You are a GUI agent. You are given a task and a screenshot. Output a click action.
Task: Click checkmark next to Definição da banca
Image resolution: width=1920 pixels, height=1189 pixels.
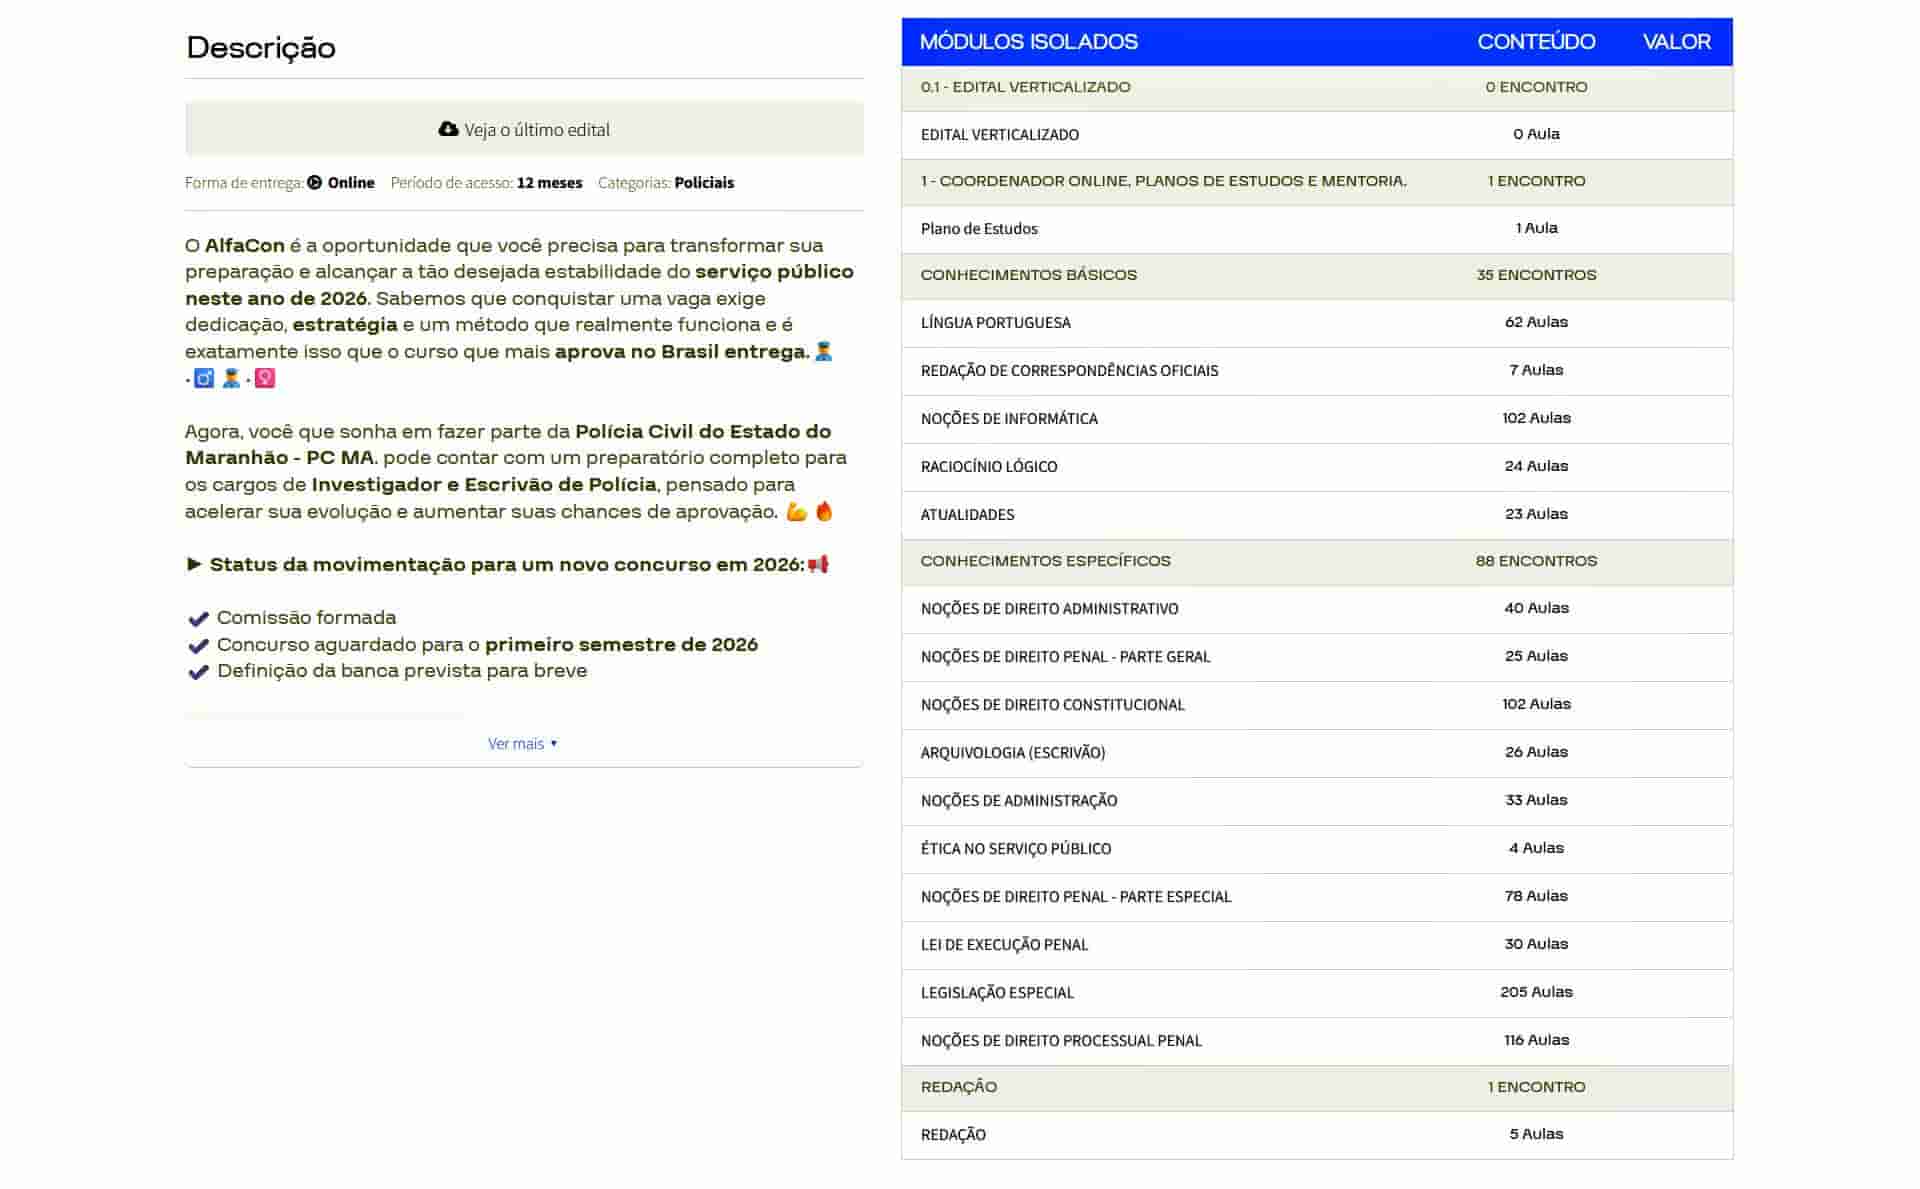coord(198,672)
